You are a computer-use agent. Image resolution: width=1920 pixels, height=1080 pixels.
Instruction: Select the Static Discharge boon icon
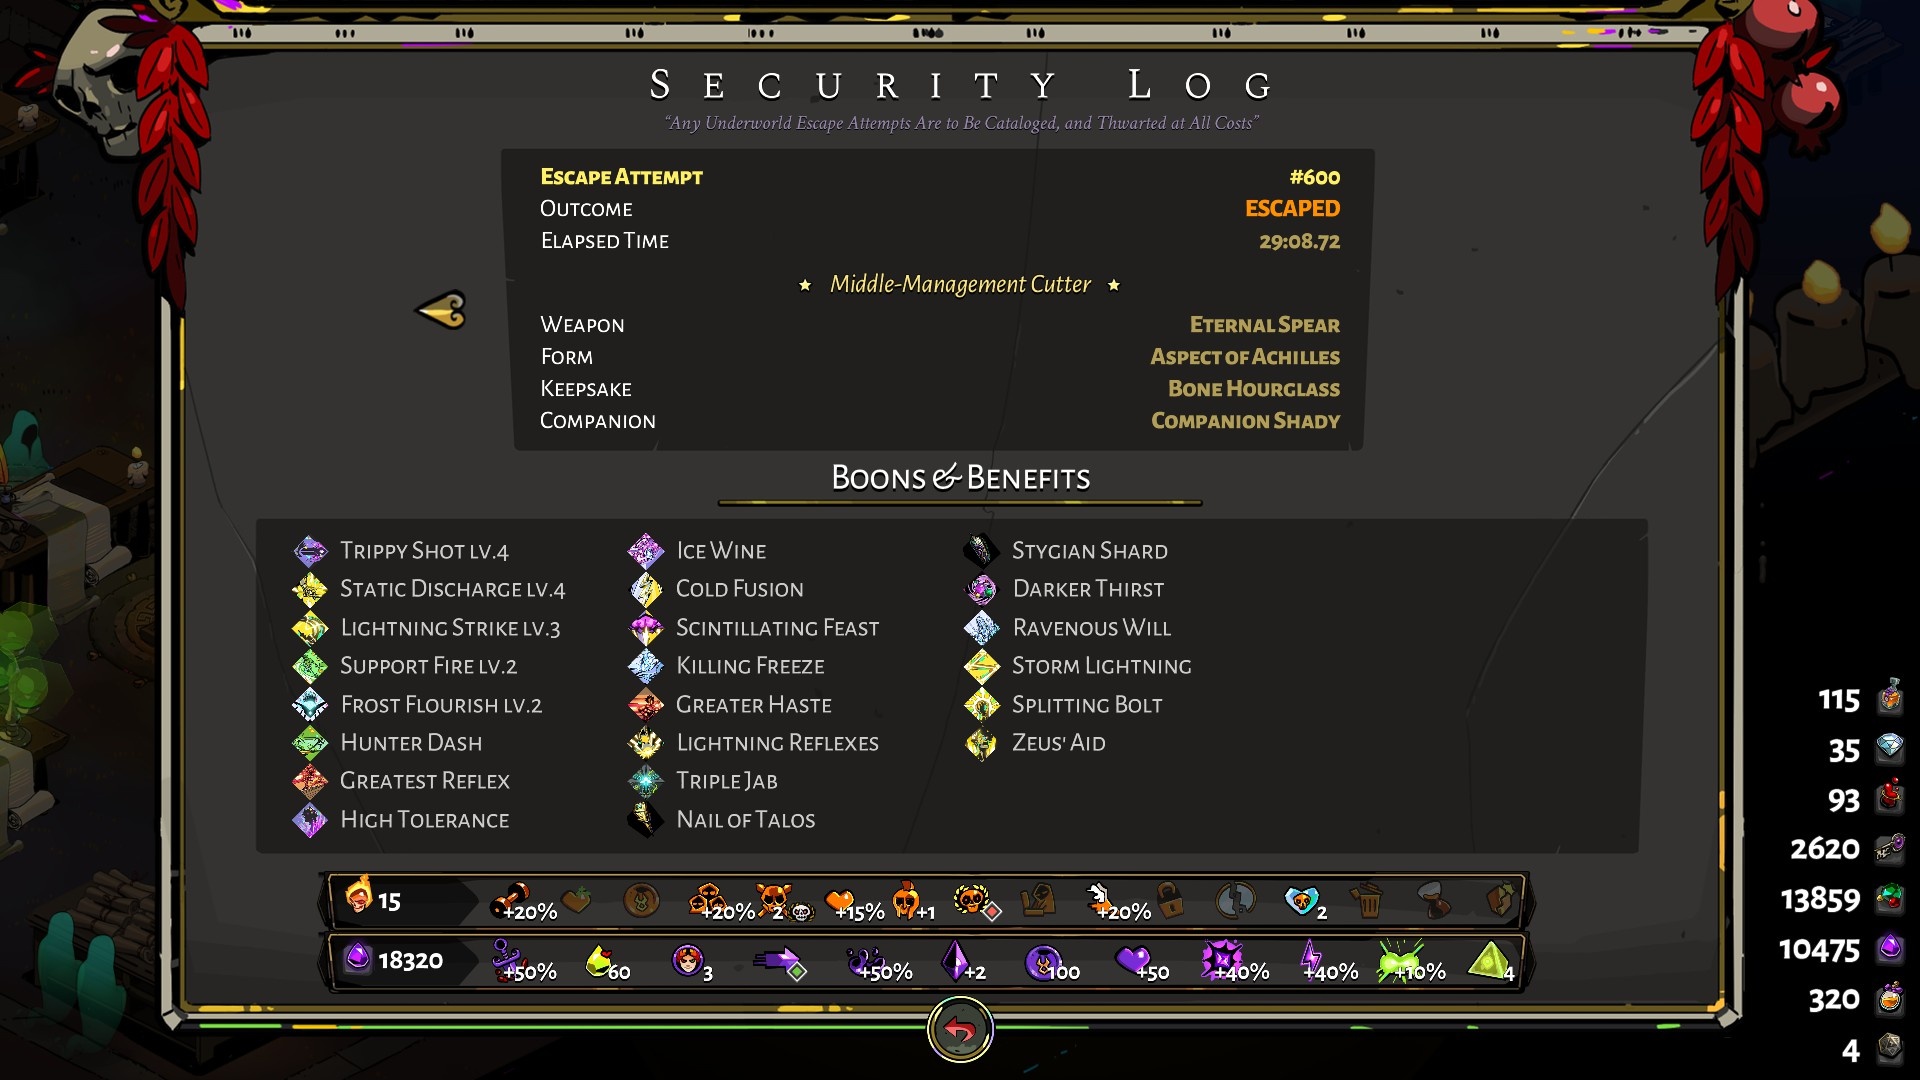[310, 589]
